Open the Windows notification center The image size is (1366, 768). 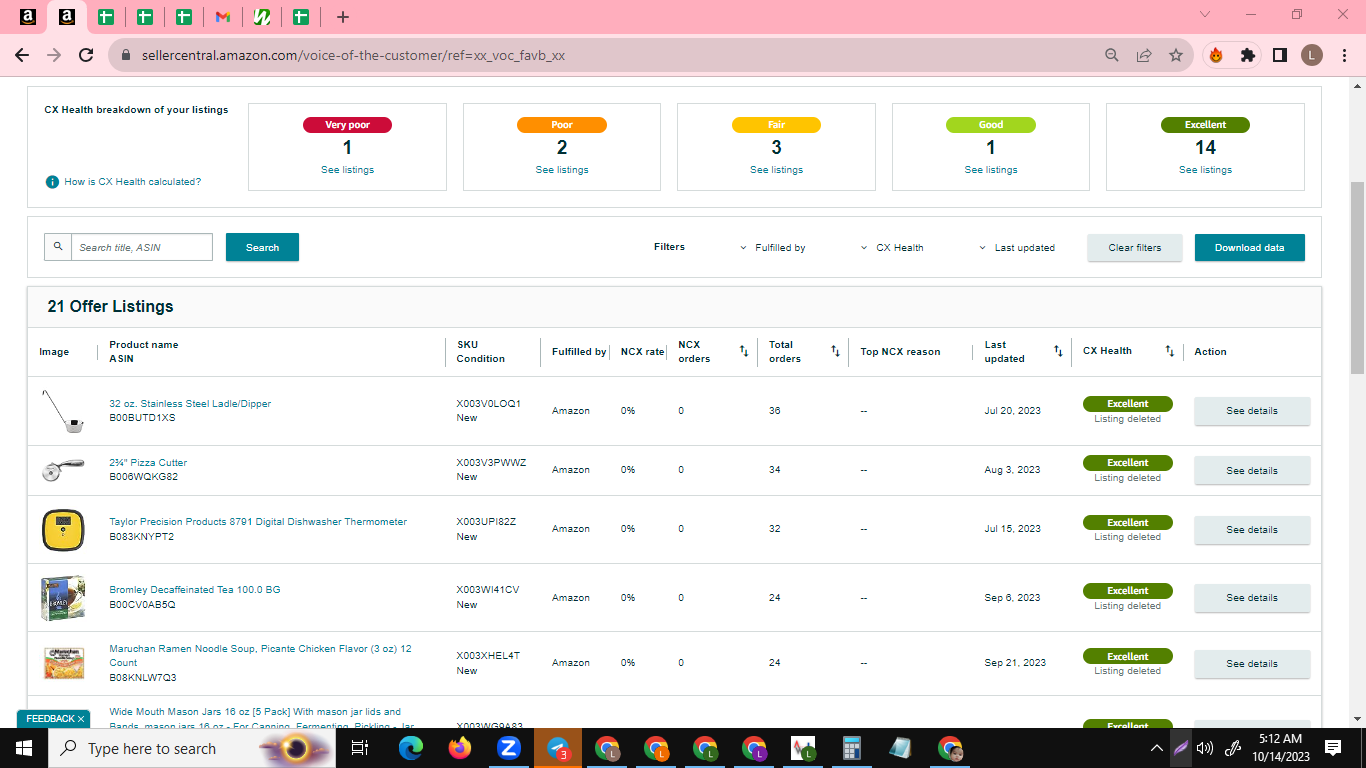[1333, 748]
